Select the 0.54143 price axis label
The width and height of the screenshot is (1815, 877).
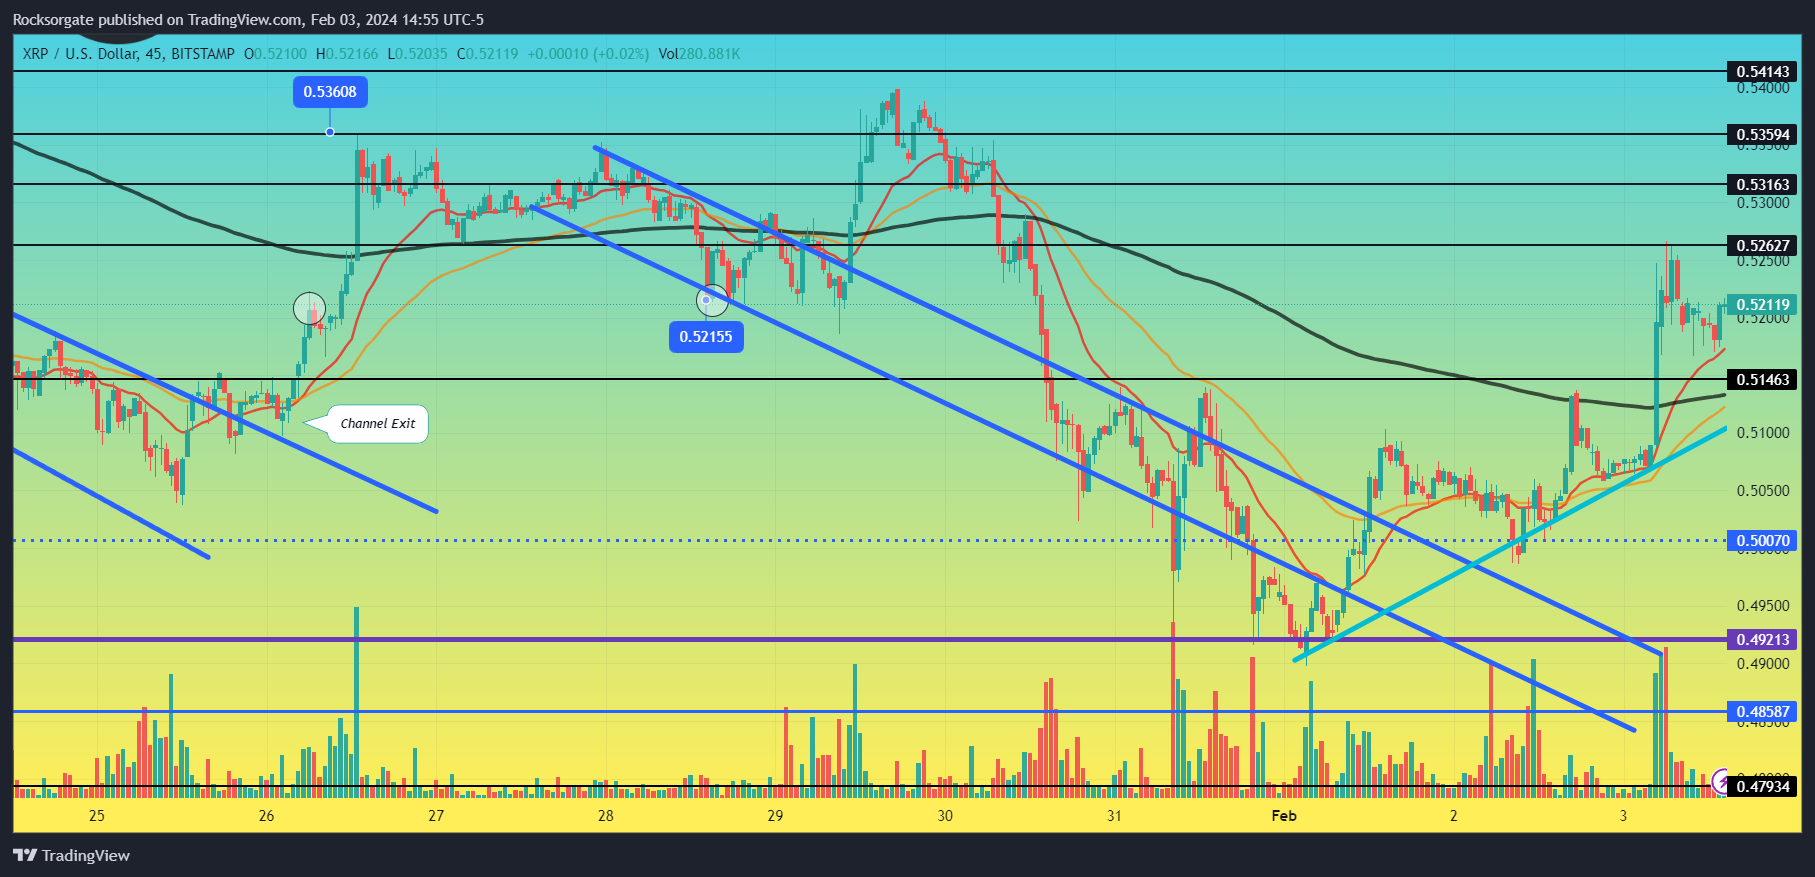[x=1762, y=72]
